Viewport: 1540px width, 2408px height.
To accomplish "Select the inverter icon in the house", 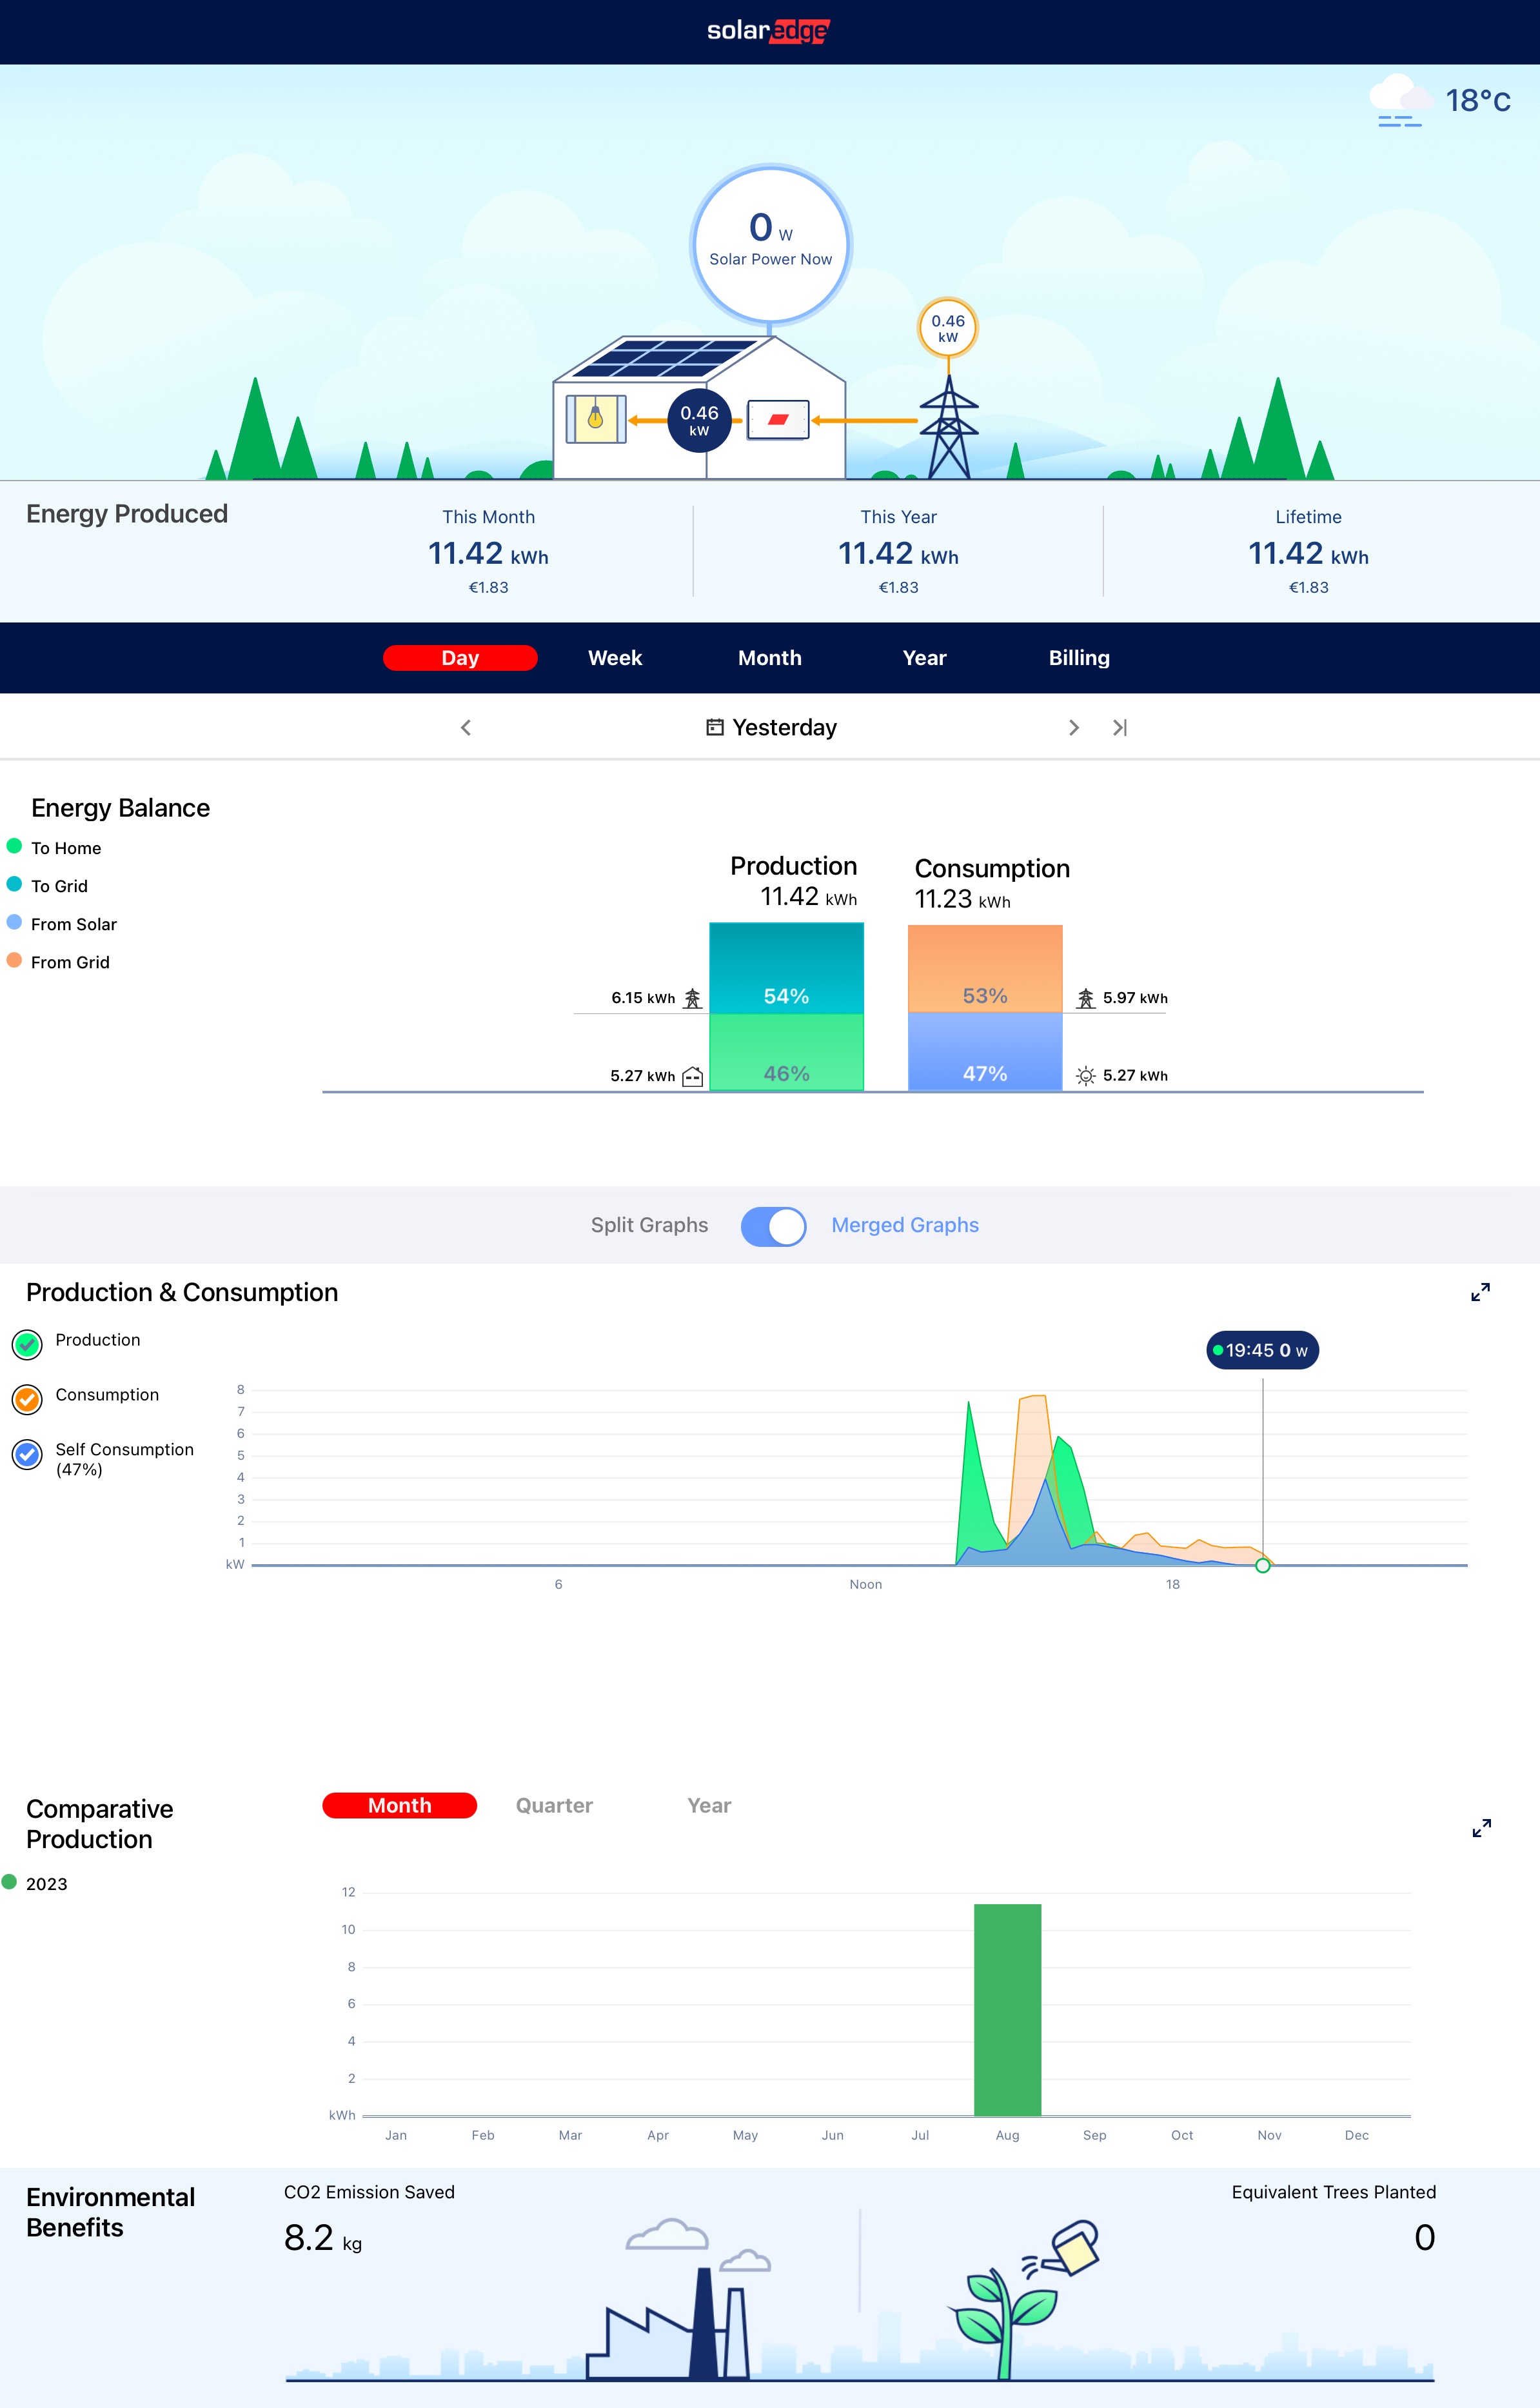I will click(x=778, y=420).
